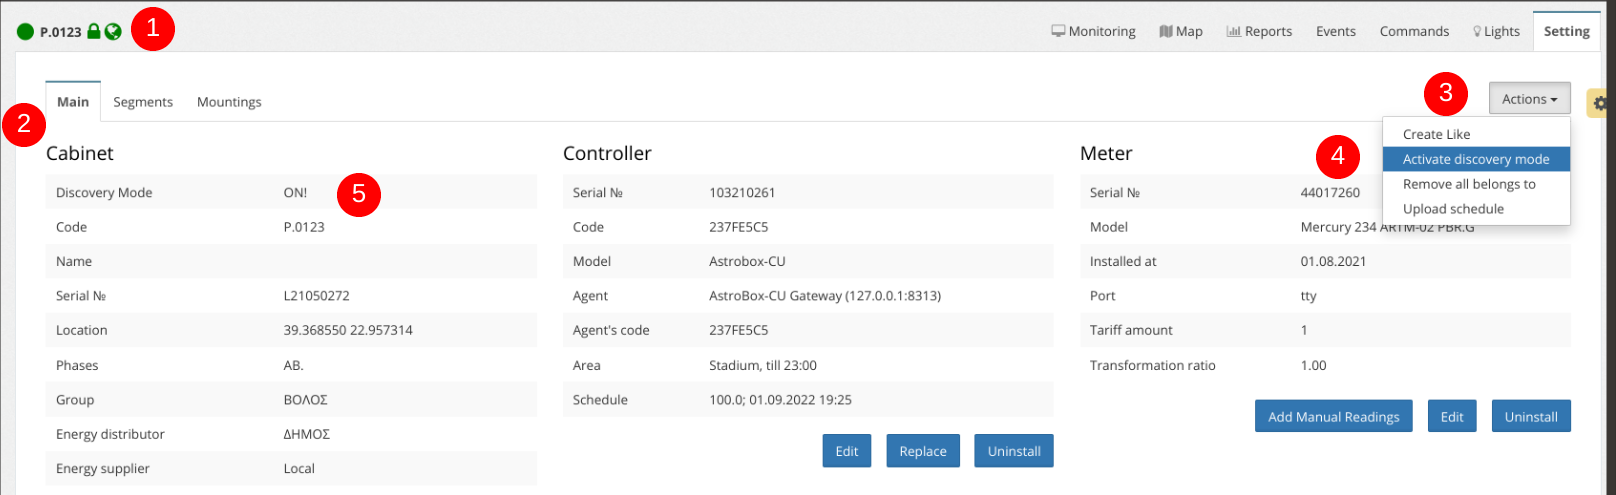Choose Remove all belongs to
Screen dimensions: 1616x495
point(1468,184)
